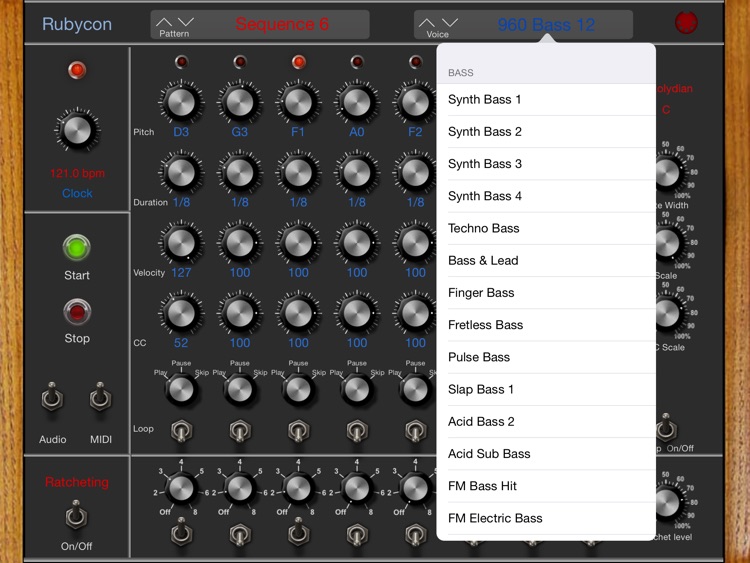Click the red clock LED above tempo knob

click(x=77, y=70)
